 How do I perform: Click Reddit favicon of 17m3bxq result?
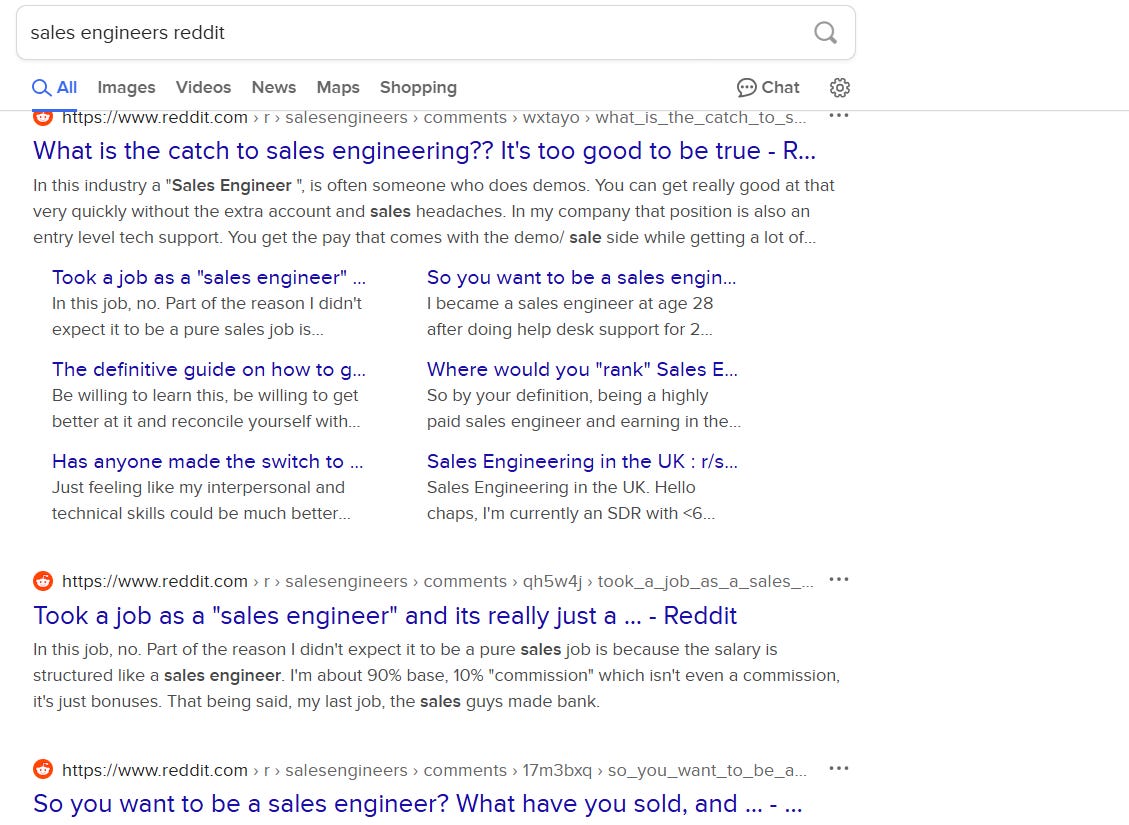(x=43, y=770)
